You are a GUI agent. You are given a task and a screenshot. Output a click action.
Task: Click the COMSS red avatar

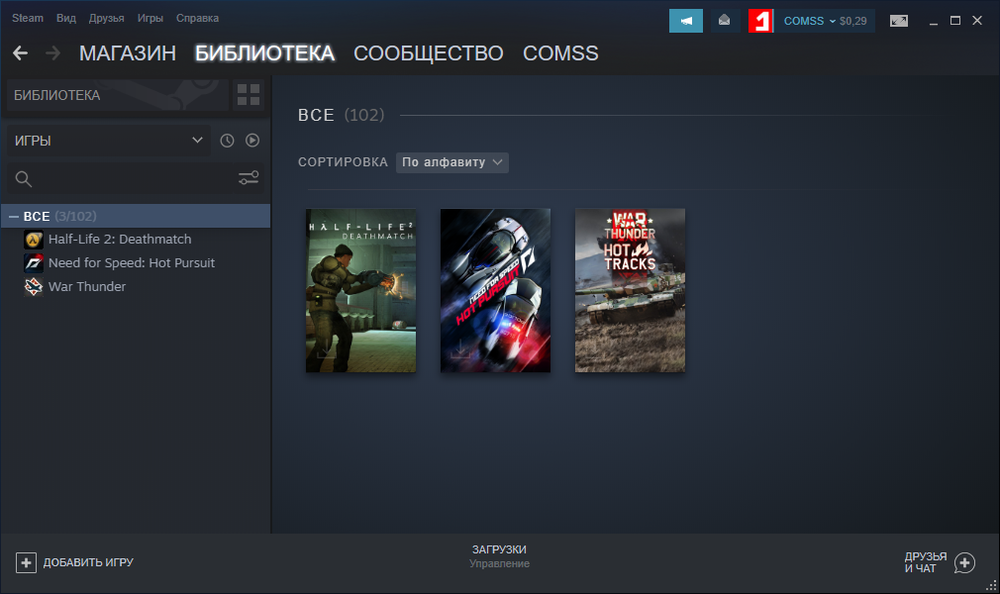pos(760,21)
